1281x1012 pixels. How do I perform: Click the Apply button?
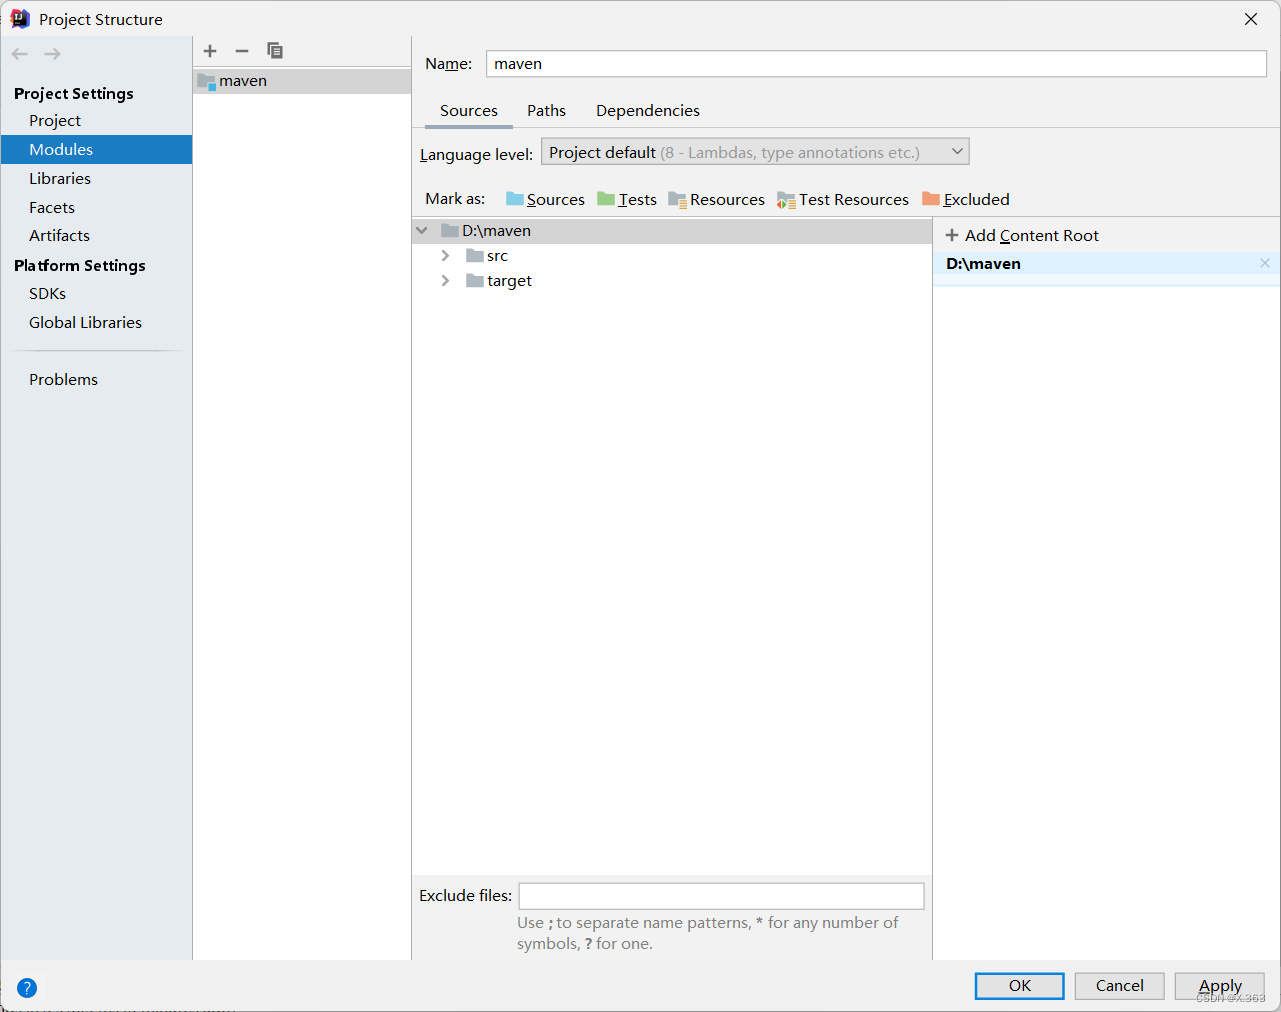coord(1220,986)
